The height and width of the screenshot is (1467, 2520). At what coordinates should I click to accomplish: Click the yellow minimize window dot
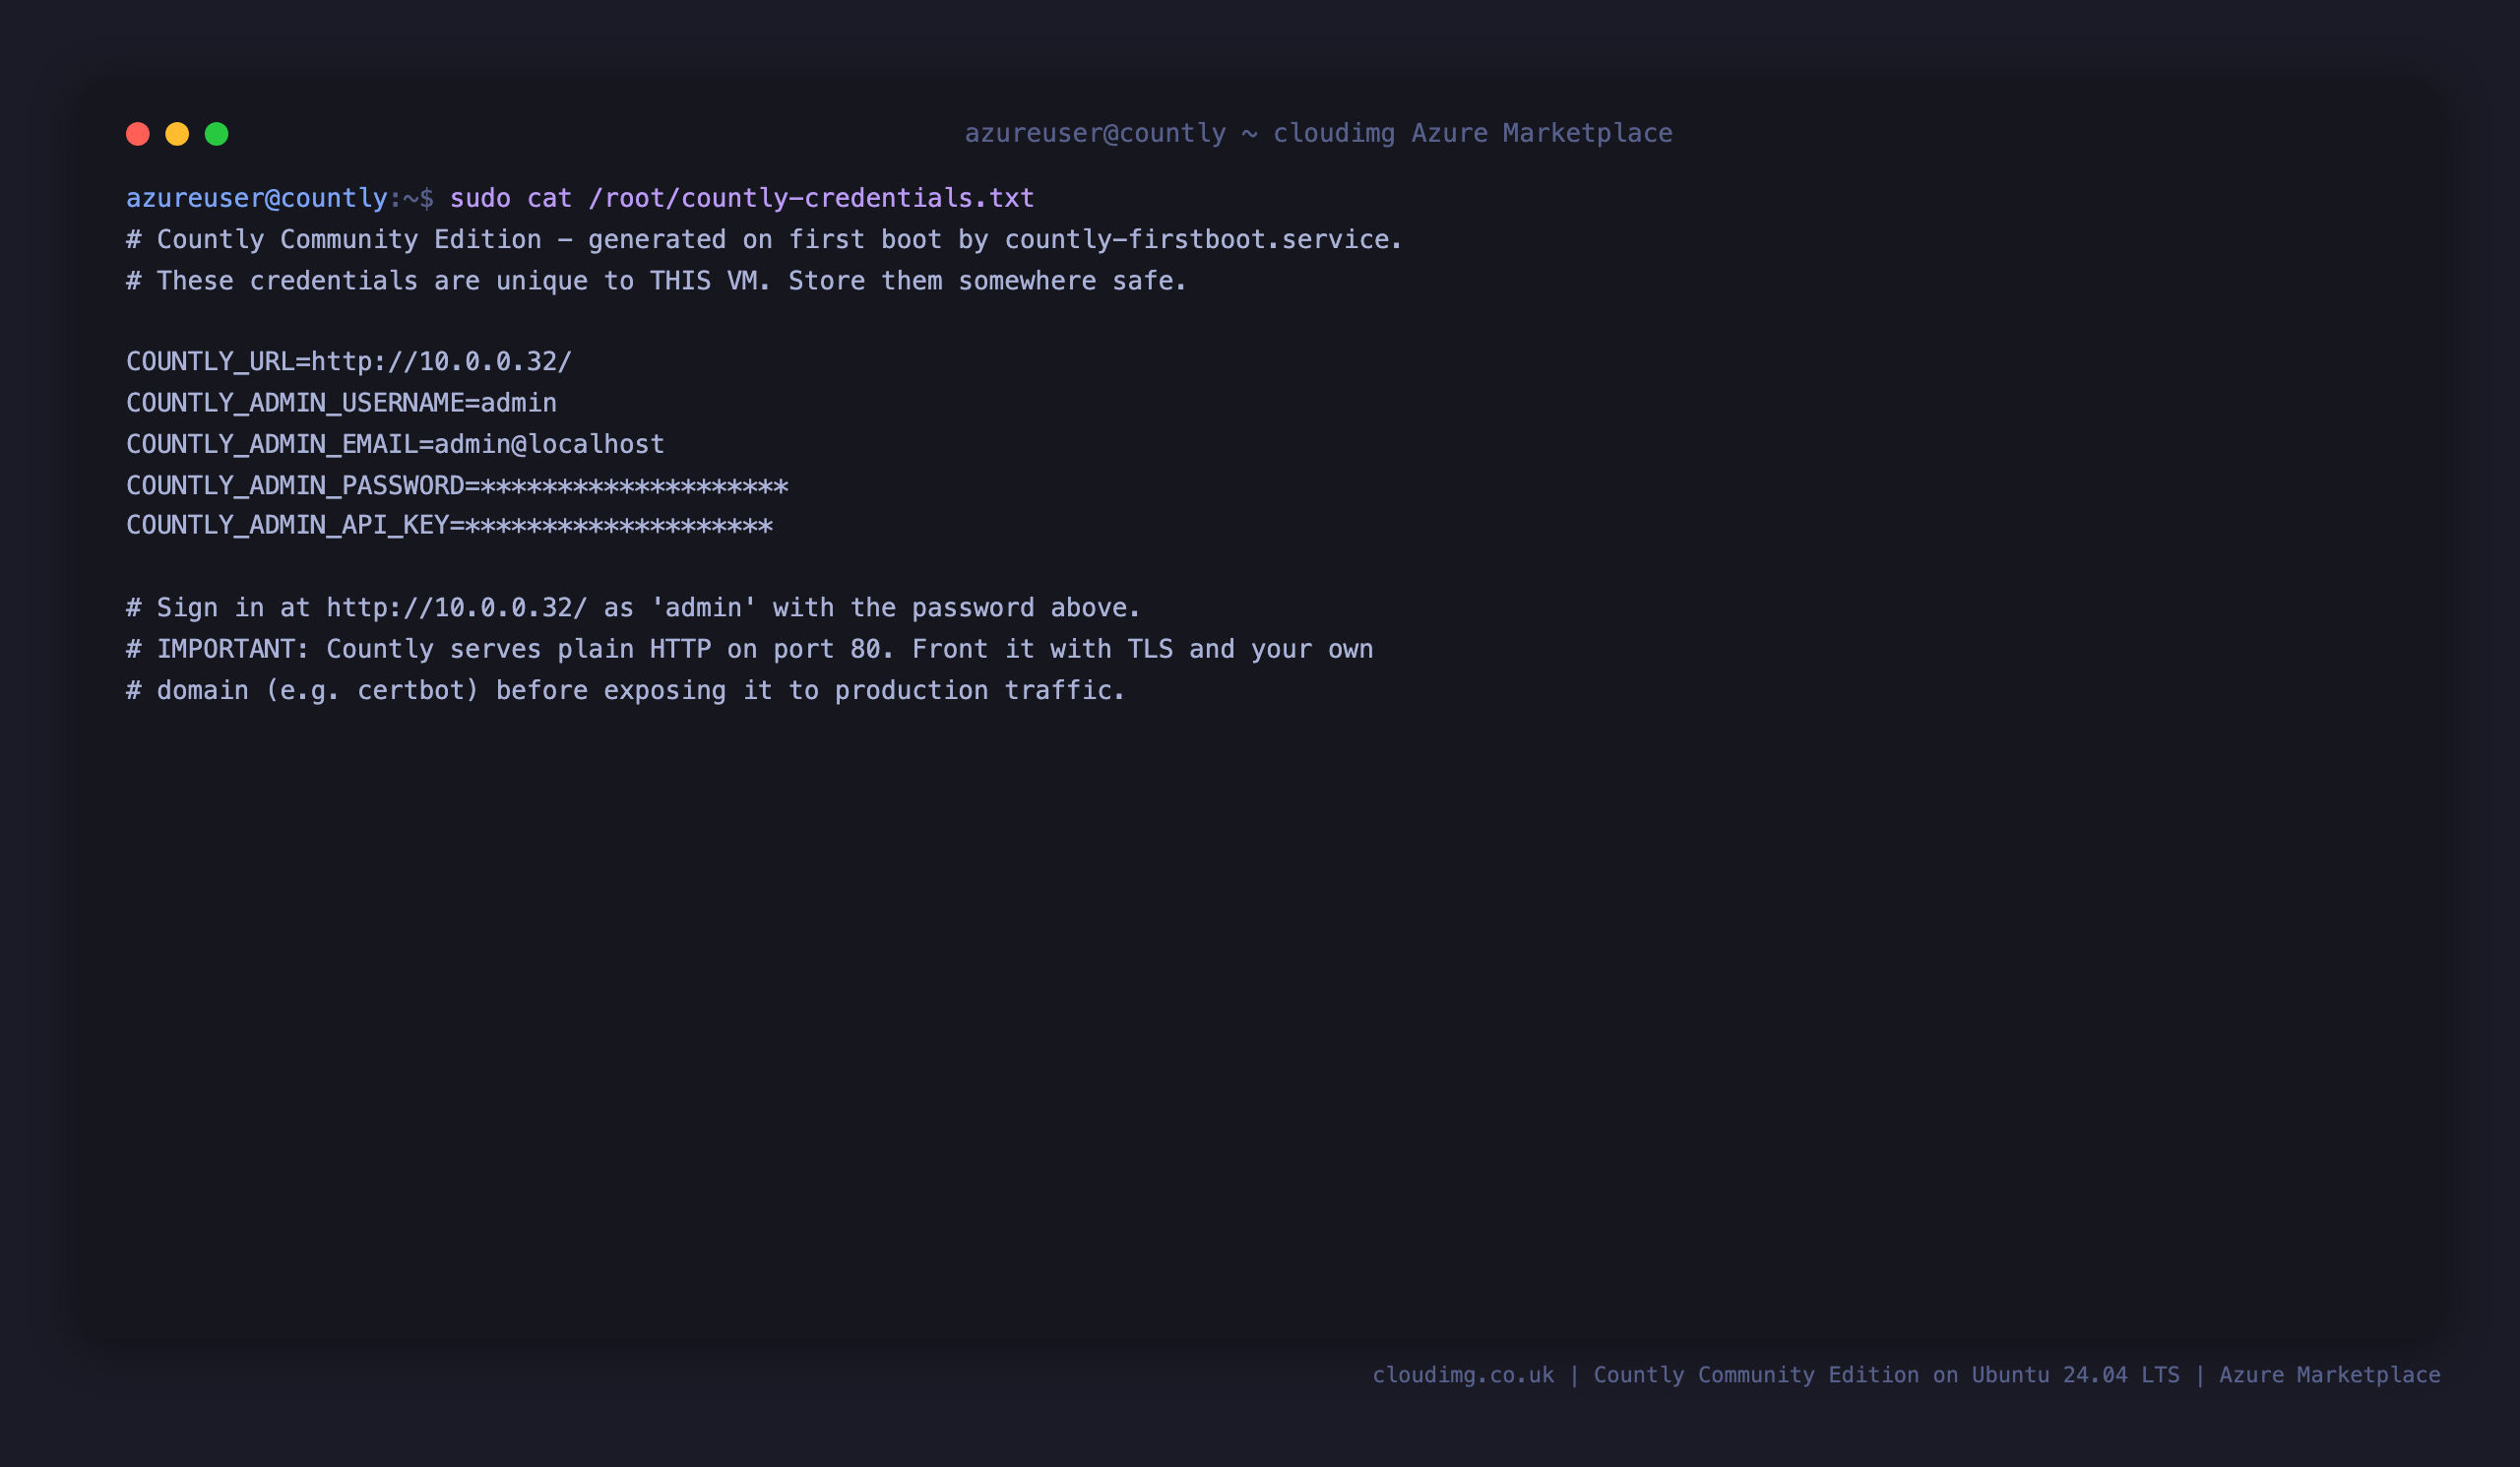pyautogui.click(x=177, y=134)
